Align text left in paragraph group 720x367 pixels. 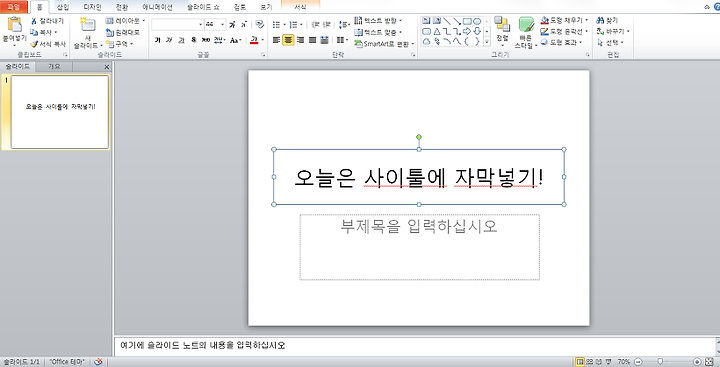[x=276, y=40]
